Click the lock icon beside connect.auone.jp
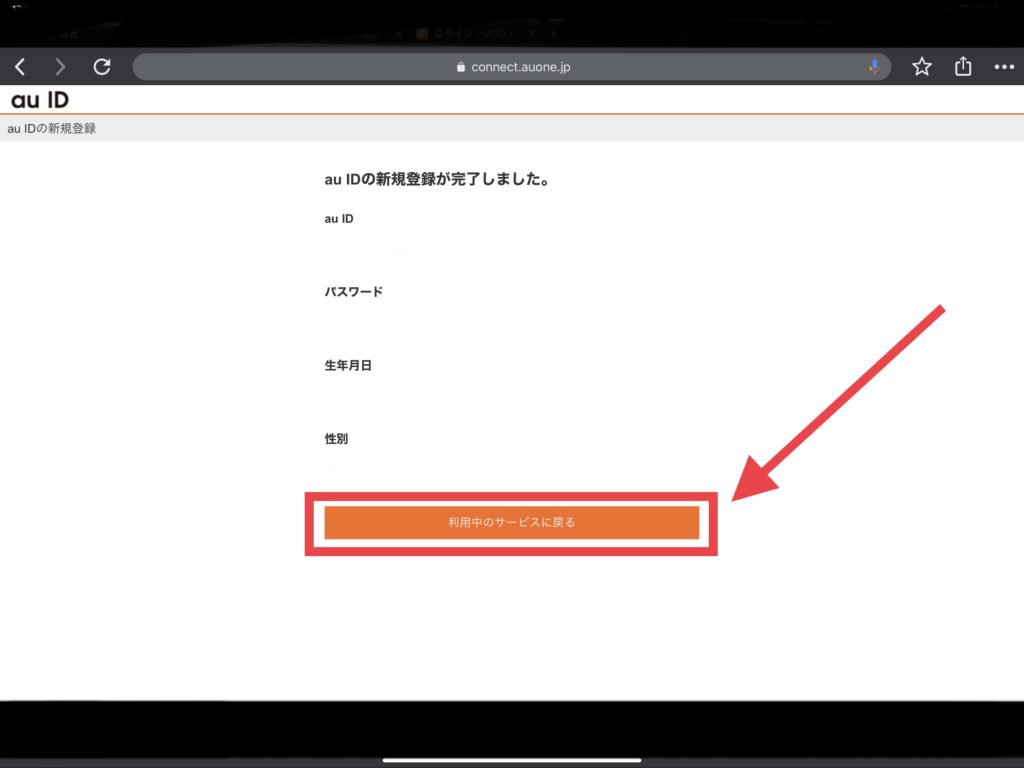This screenshot has height=768, width=1024. 460,67
